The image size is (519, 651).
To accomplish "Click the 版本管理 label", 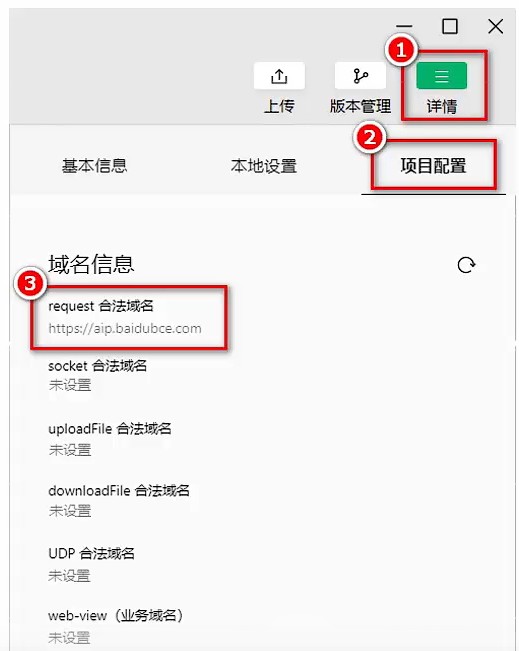I will [360, 106].
